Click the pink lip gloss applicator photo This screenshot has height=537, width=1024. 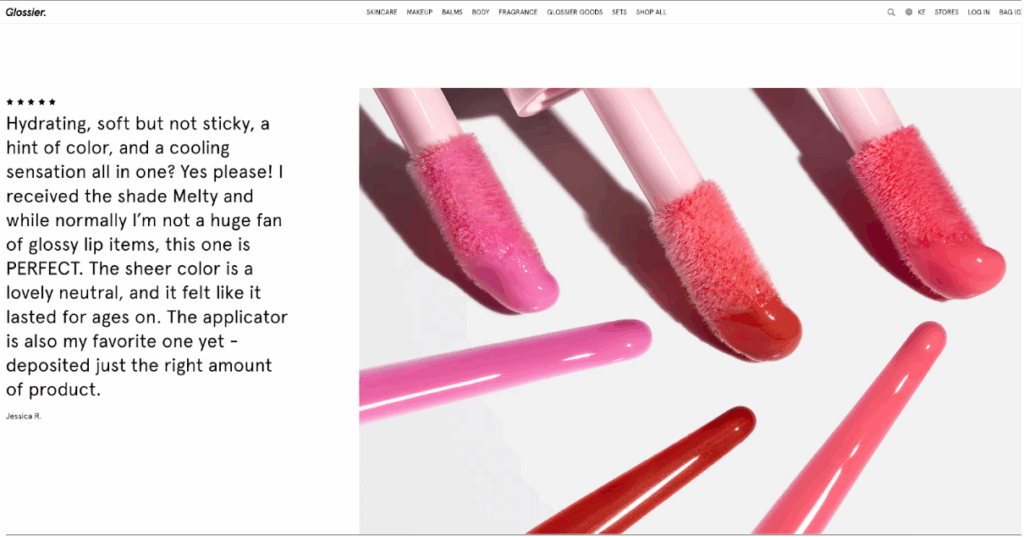click(690, 311)
